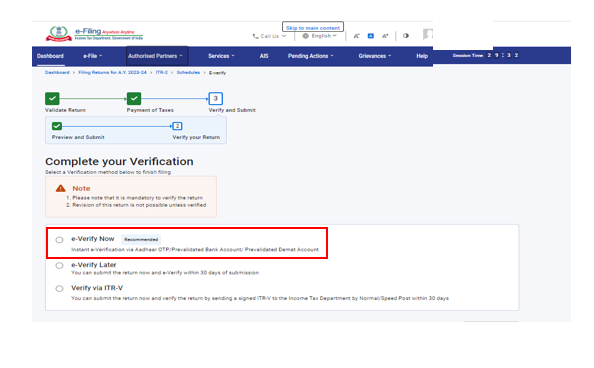Expand the Pending Actions menu
Screen dimensions: 594x368
311,56
